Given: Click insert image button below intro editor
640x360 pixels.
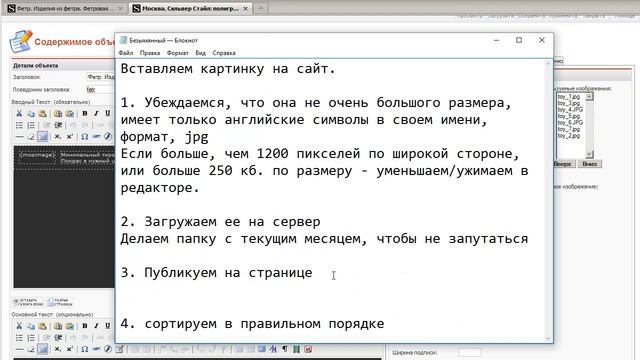Looking at the screenshot, I should point(28,302).
